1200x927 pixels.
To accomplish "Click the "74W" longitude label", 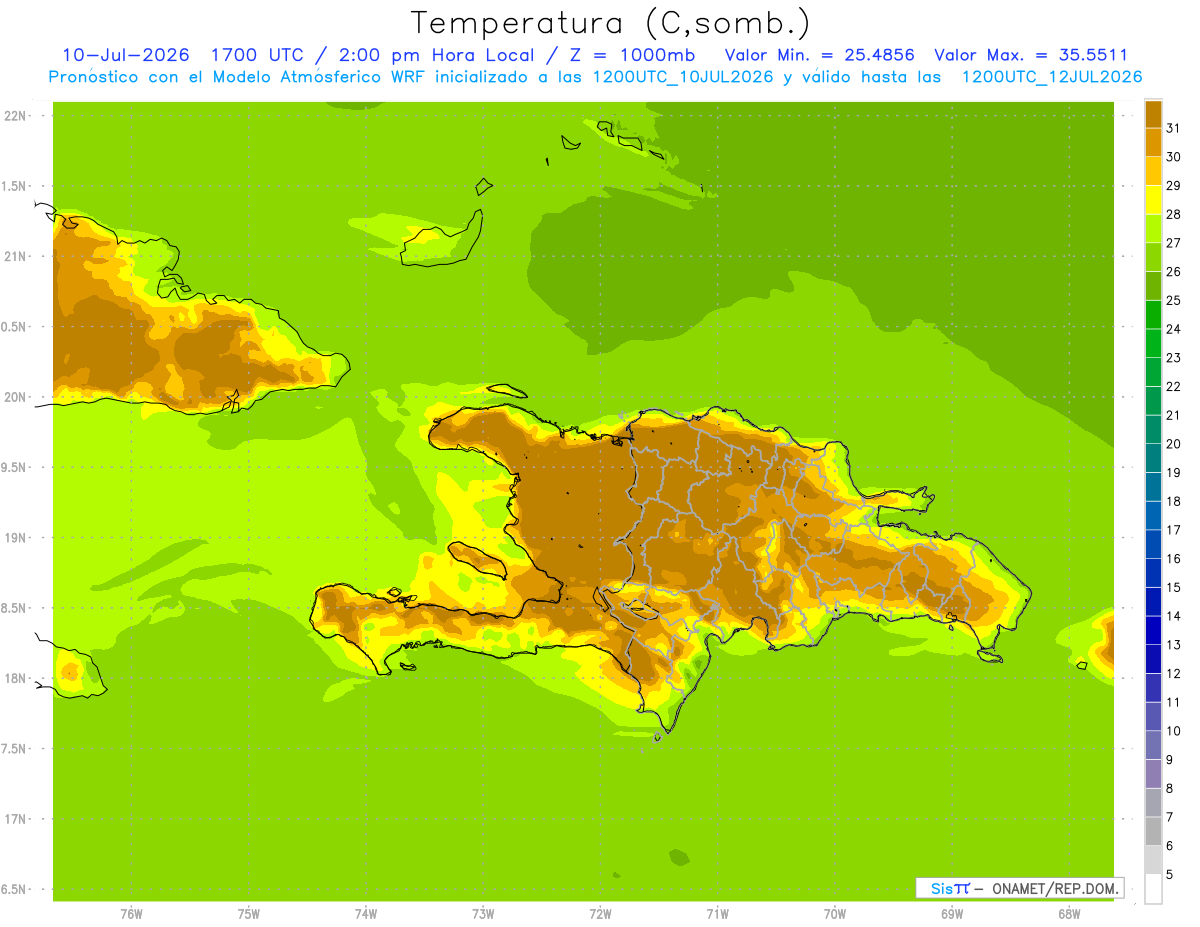I will pos(366,914).
